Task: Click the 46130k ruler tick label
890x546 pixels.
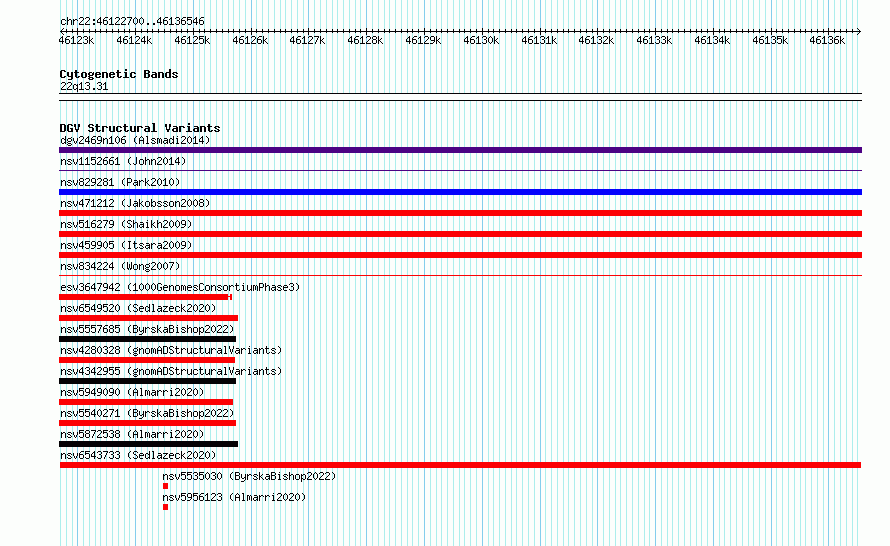Action: tap(481, 40)
